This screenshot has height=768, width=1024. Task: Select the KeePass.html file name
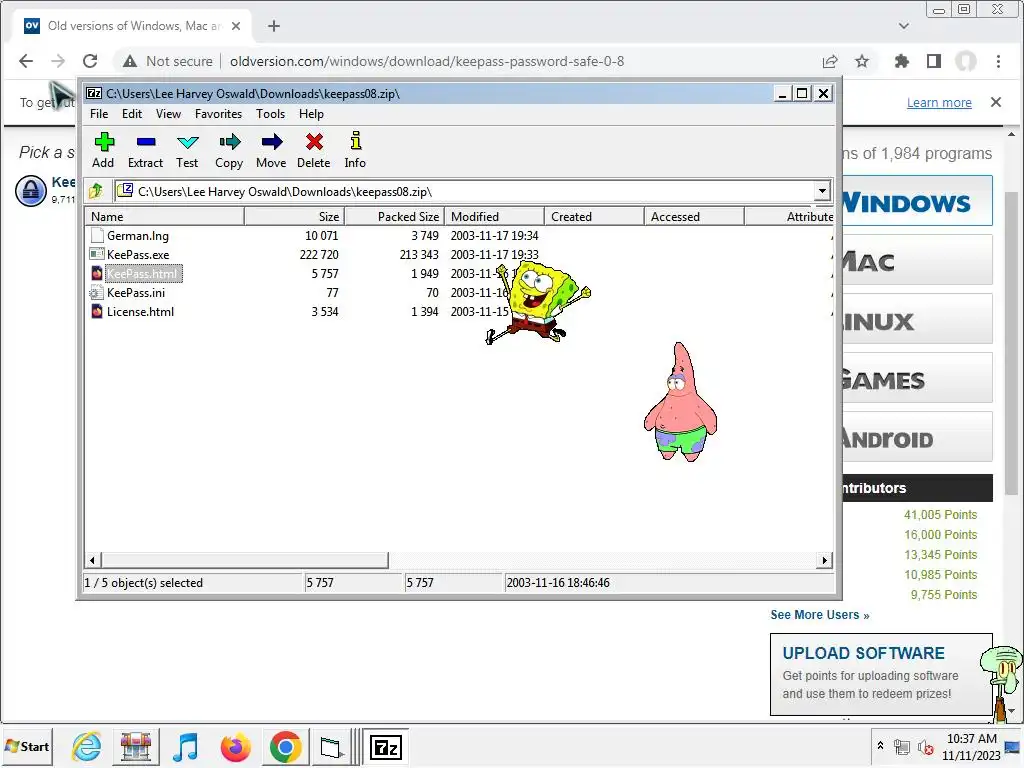coord(142,274)
